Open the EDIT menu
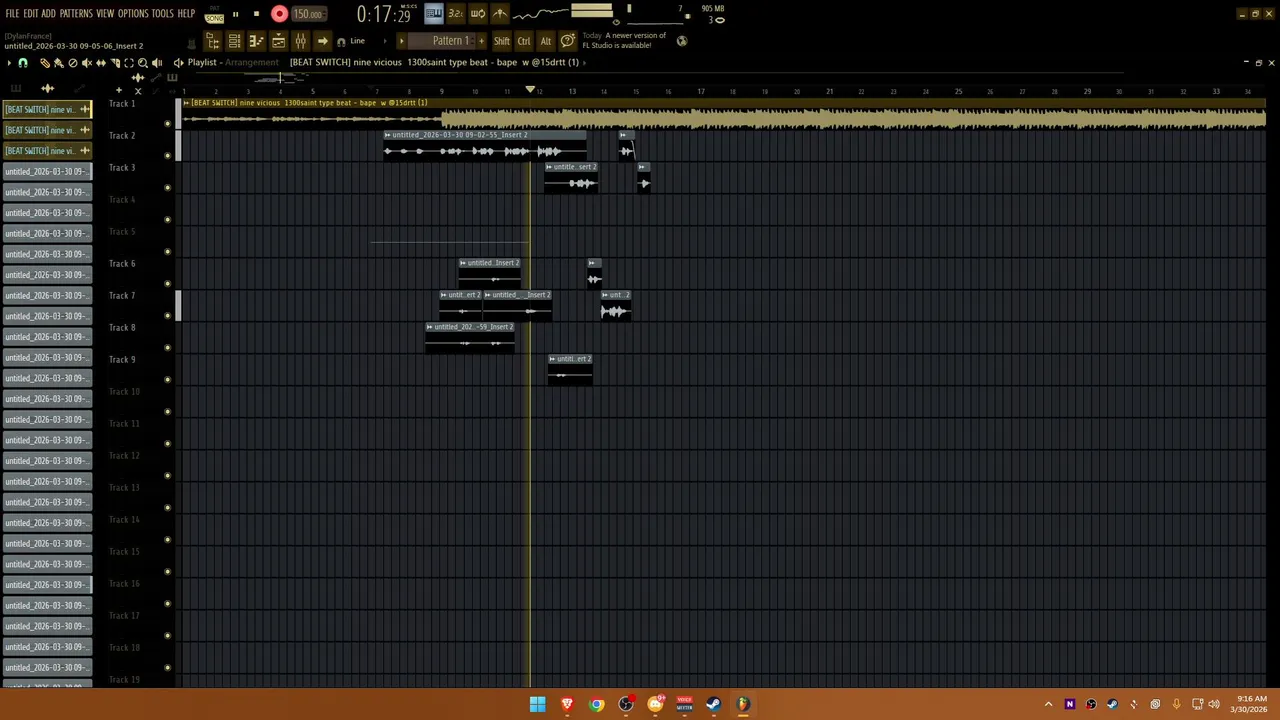The image size is (1280, 720). (x=30, y=14)
